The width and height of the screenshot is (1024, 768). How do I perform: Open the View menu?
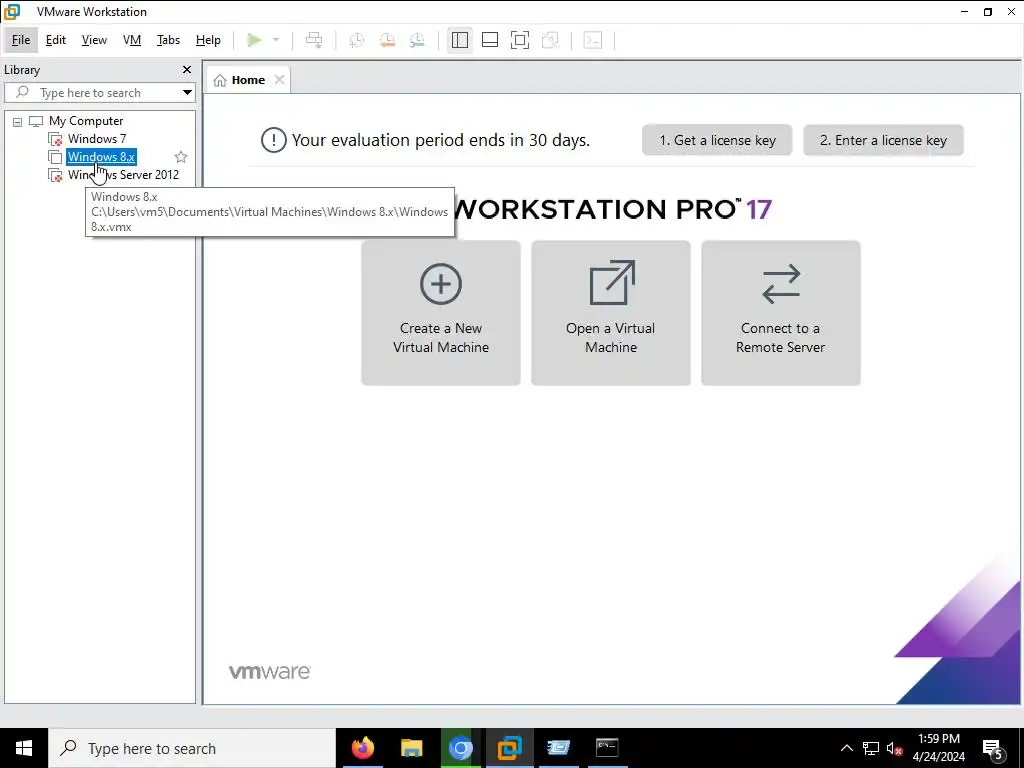click(x=94, y=40)
